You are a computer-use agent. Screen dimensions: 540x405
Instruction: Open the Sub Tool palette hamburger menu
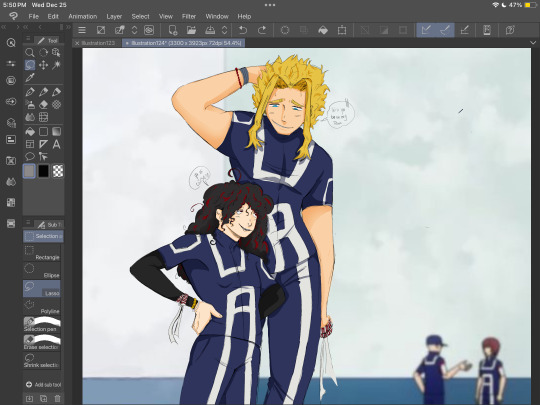[28, 223]
